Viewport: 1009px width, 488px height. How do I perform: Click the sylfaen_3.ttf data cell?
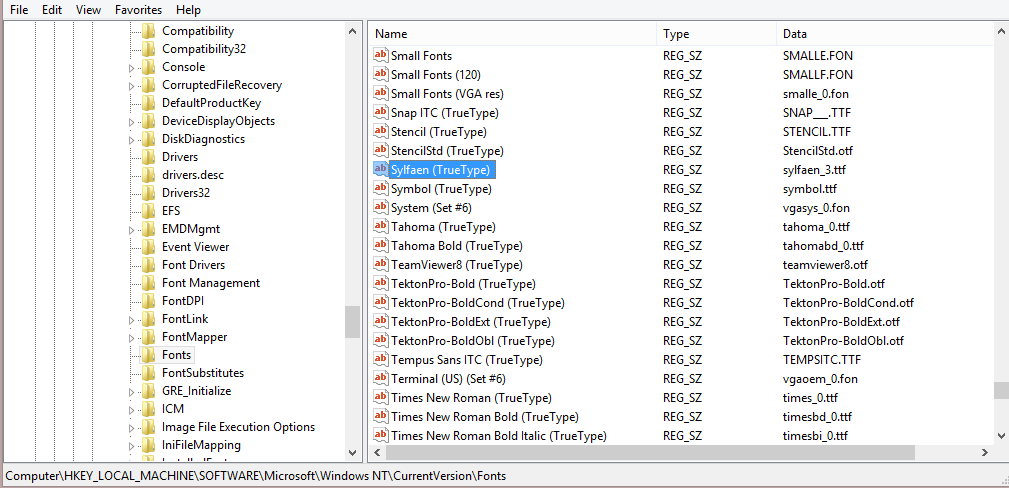point(814,169)
